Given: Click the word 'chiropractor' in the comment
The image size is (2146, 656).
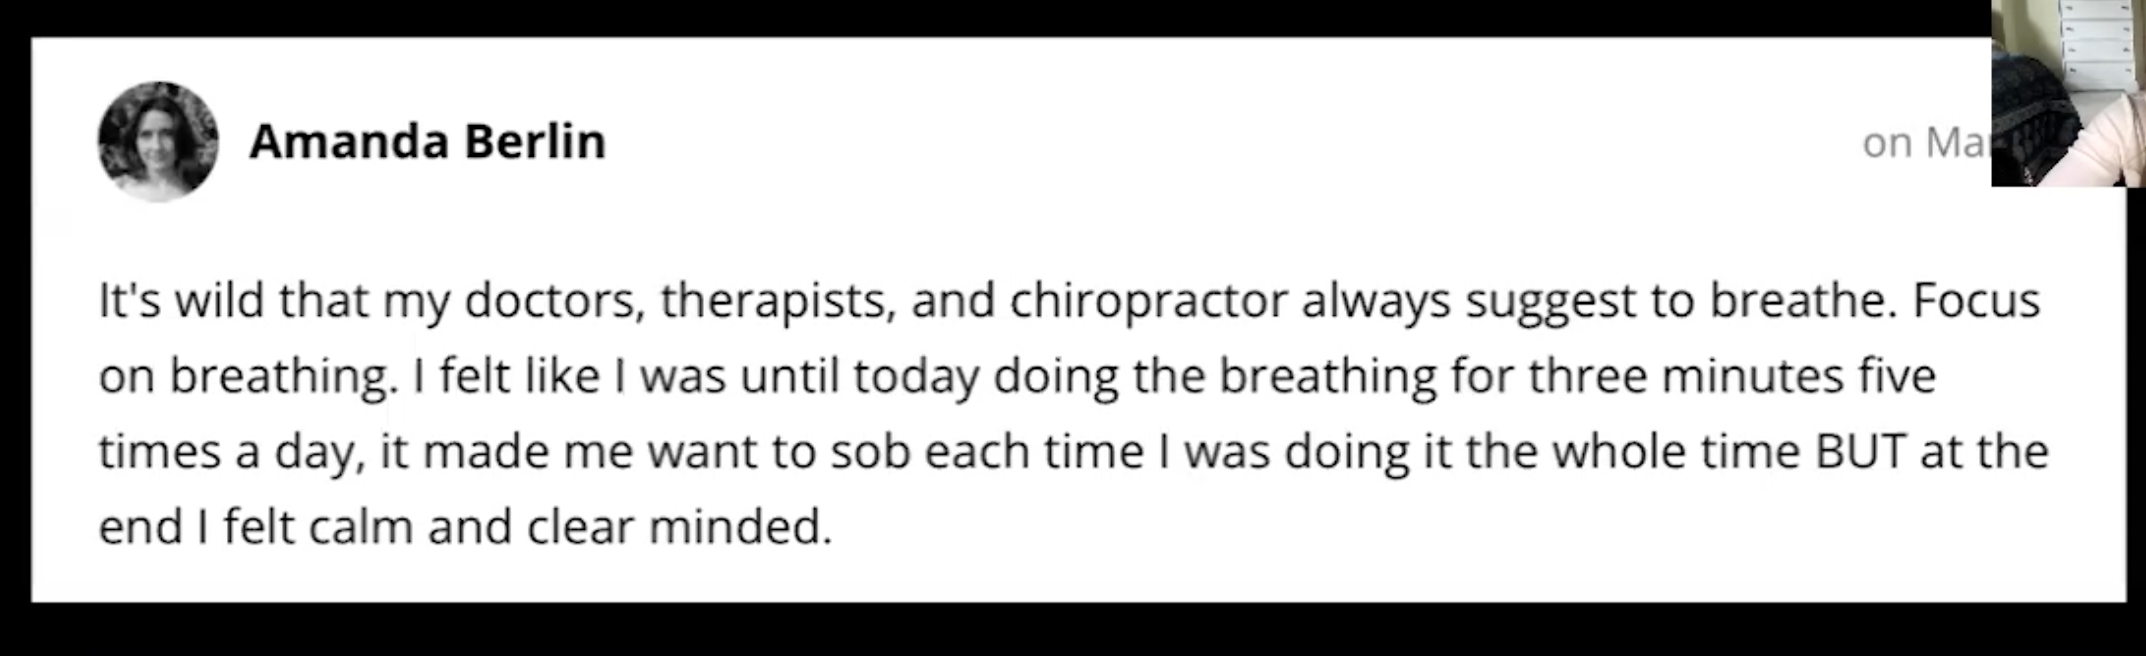Looking at the screenshot, I should tap(1148, 301).
